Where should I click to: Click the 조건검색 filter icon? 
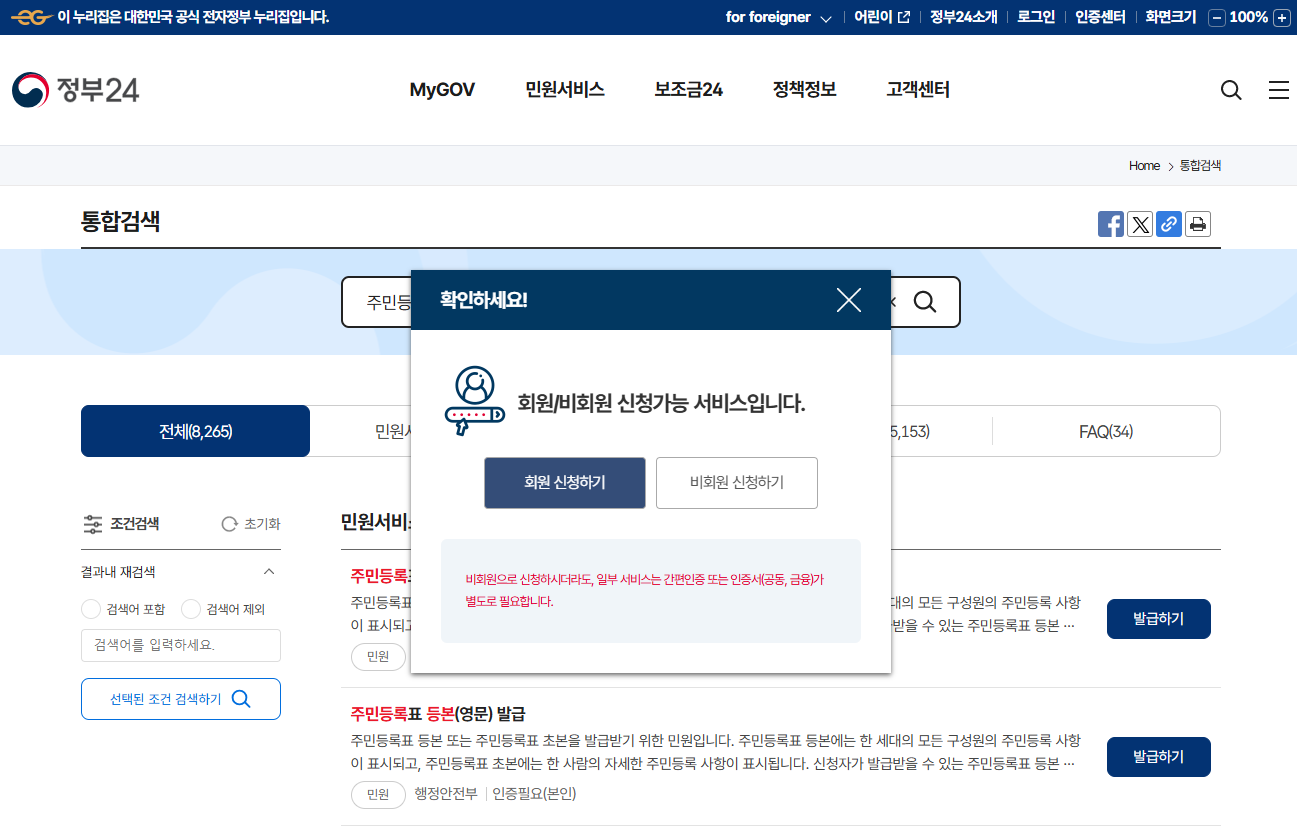[x=93, y=524]
